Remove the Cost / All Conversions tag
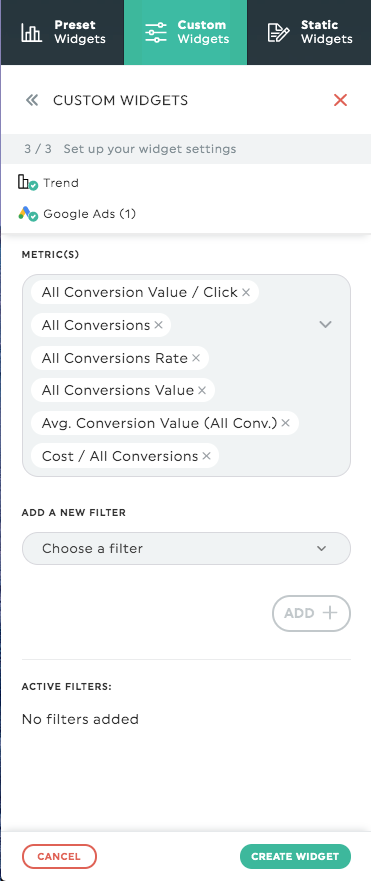This screenshot has height=881, width=371. 207,456
